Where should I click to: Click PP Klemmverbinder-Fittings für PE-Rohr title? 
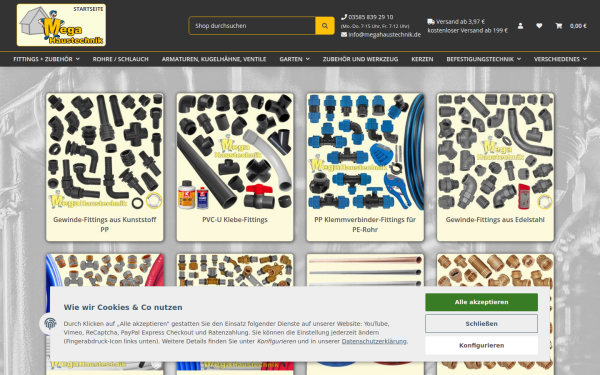pos(365,225)
